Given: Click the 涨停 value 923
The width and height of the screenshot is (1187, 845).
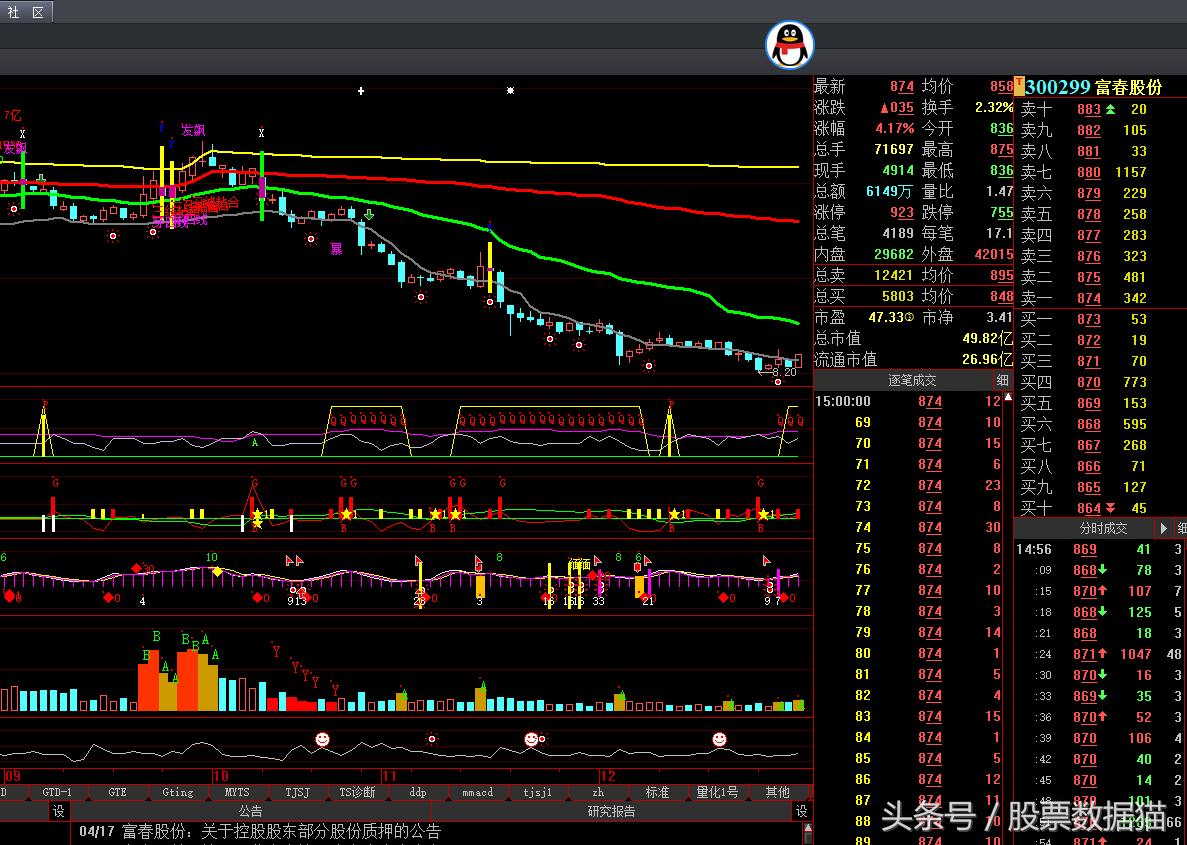Looking at the screenshot, I should coord(902,213).
